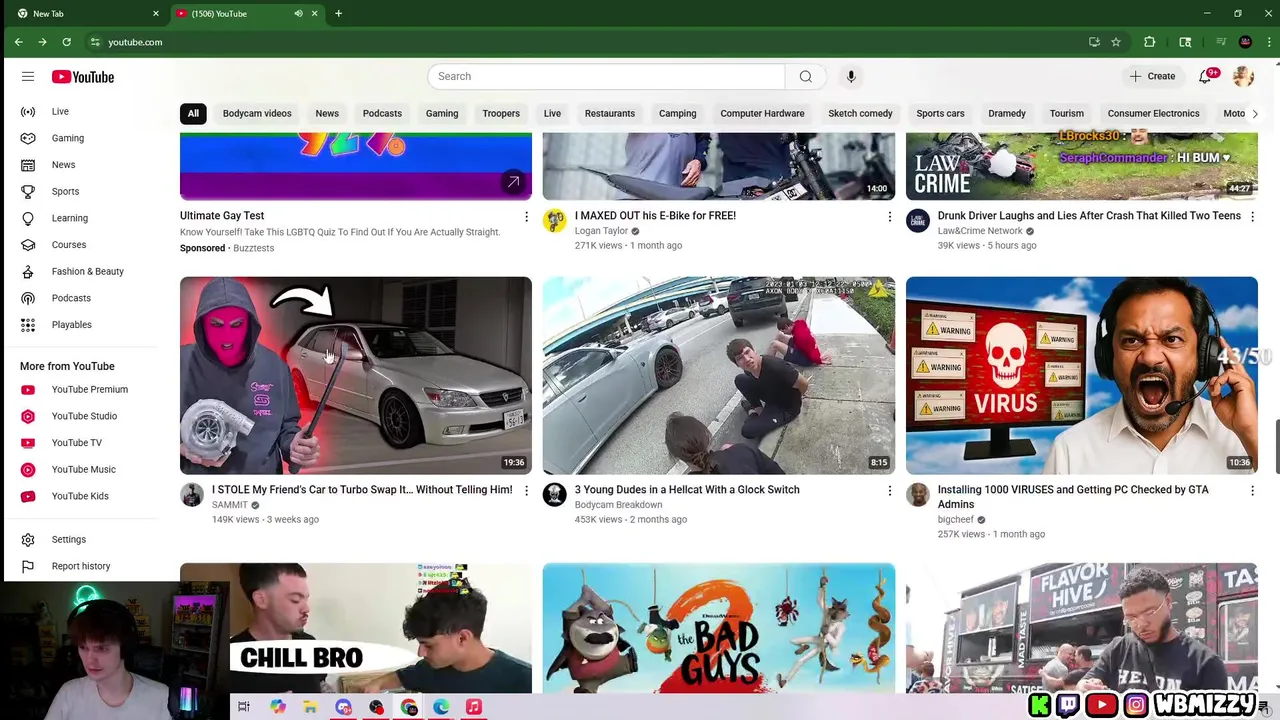Open the YouTube hamburger guide menu
The image size is (1280, 720).
click(28, 77)
